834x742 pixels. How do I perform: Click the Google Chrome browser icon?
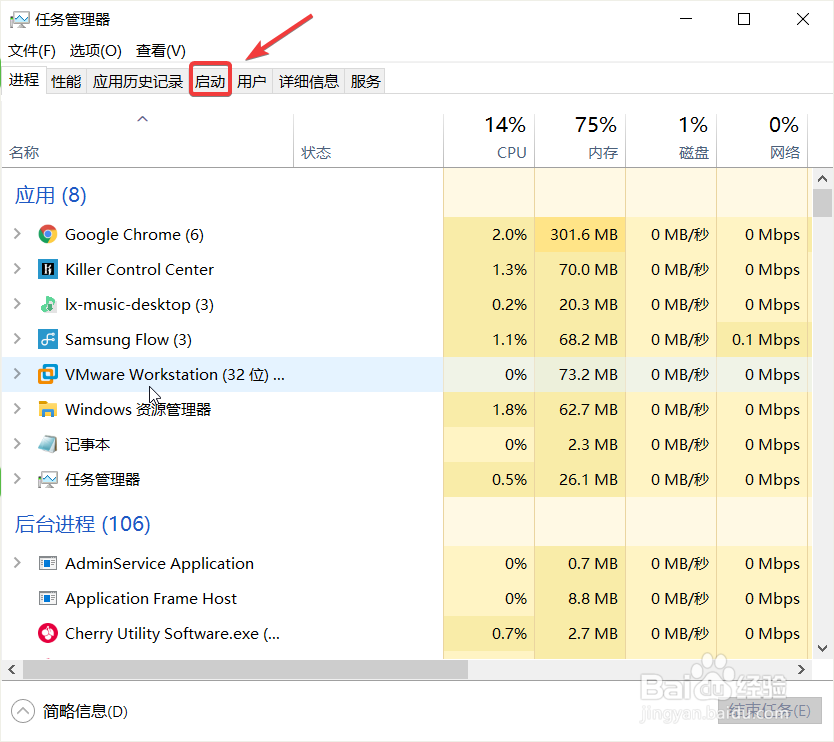point(47,234)
